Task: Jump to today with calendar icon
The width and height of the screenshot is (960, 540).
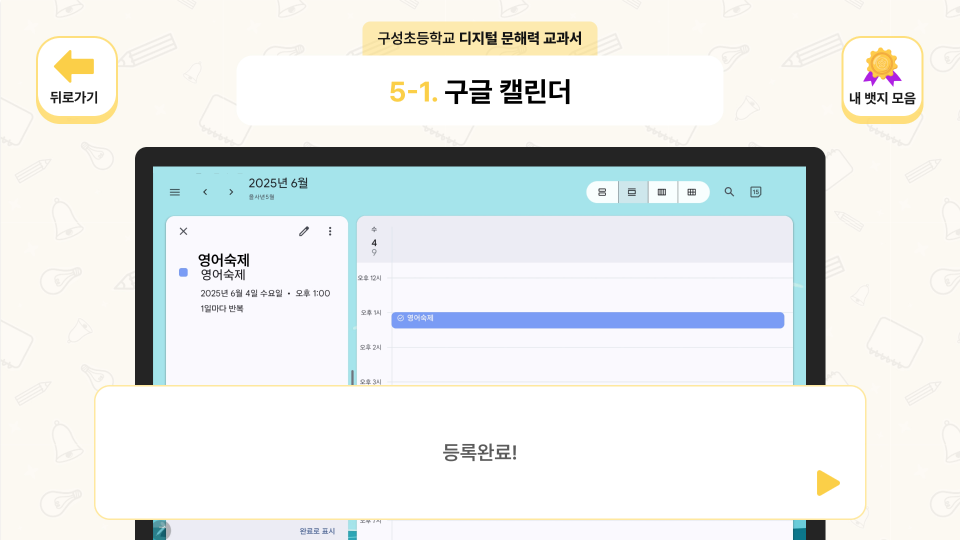Action: (757, 192)
